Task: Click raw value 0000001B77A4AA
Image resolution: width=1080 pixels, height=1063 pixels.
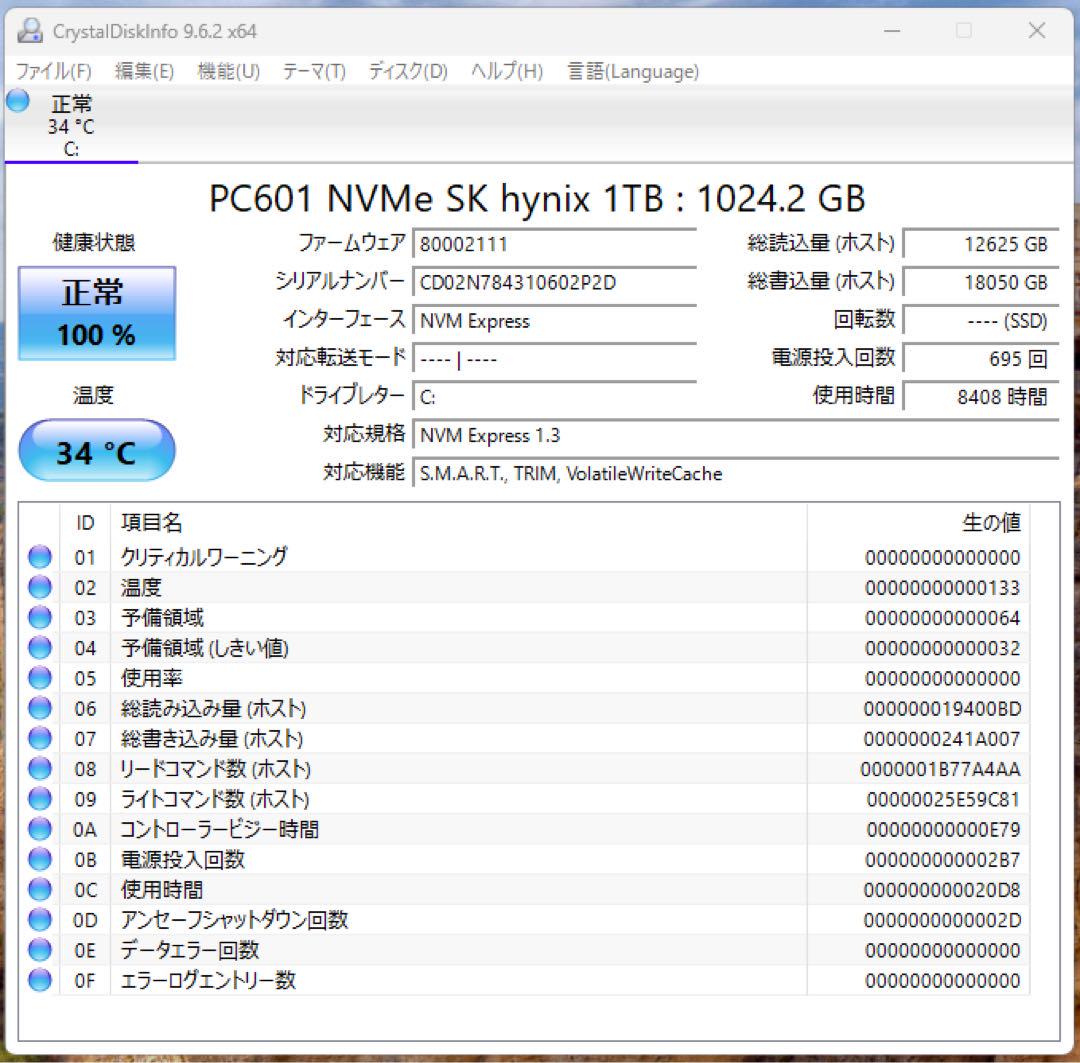Action: tap(941, 769)
